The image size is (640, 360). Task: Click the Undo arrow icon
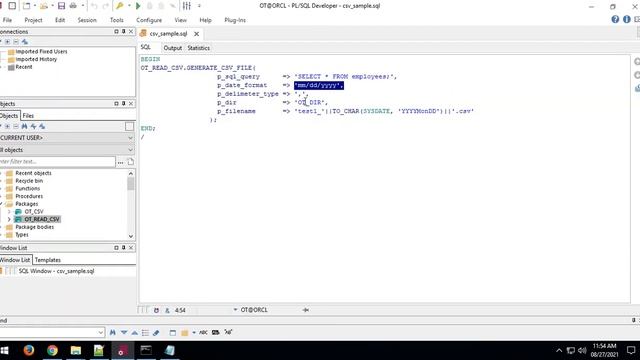pos(94,6)
